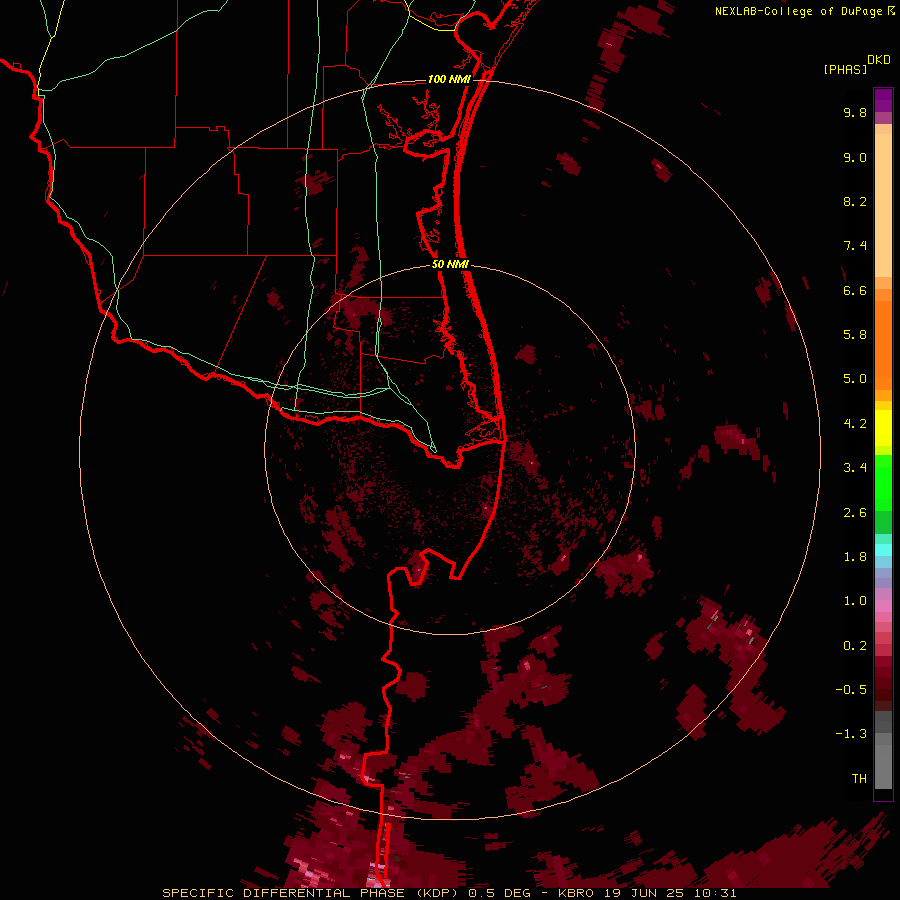The width and height of the screenshot is (900, 900).
Task: Click the -1.3 value on the scale
Action: 851,734
